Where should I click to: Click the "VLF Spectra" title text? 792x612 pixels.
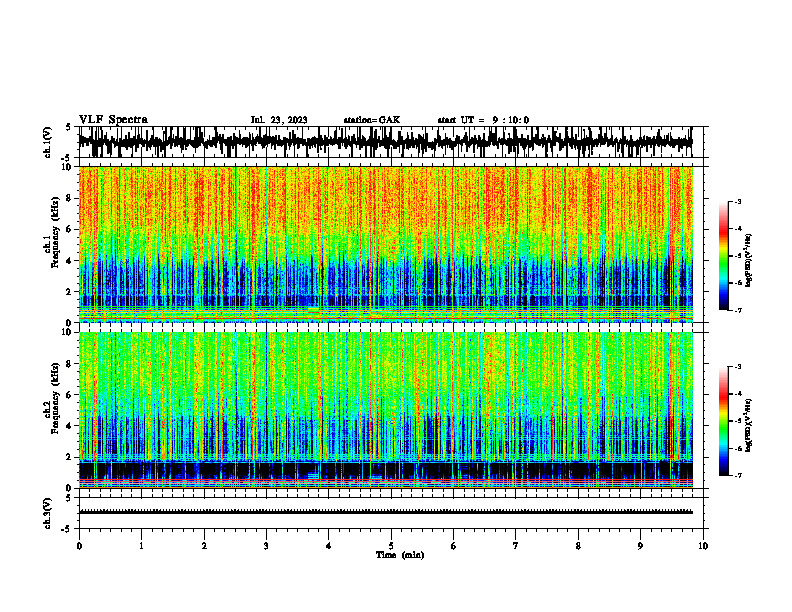pos(113,120)
